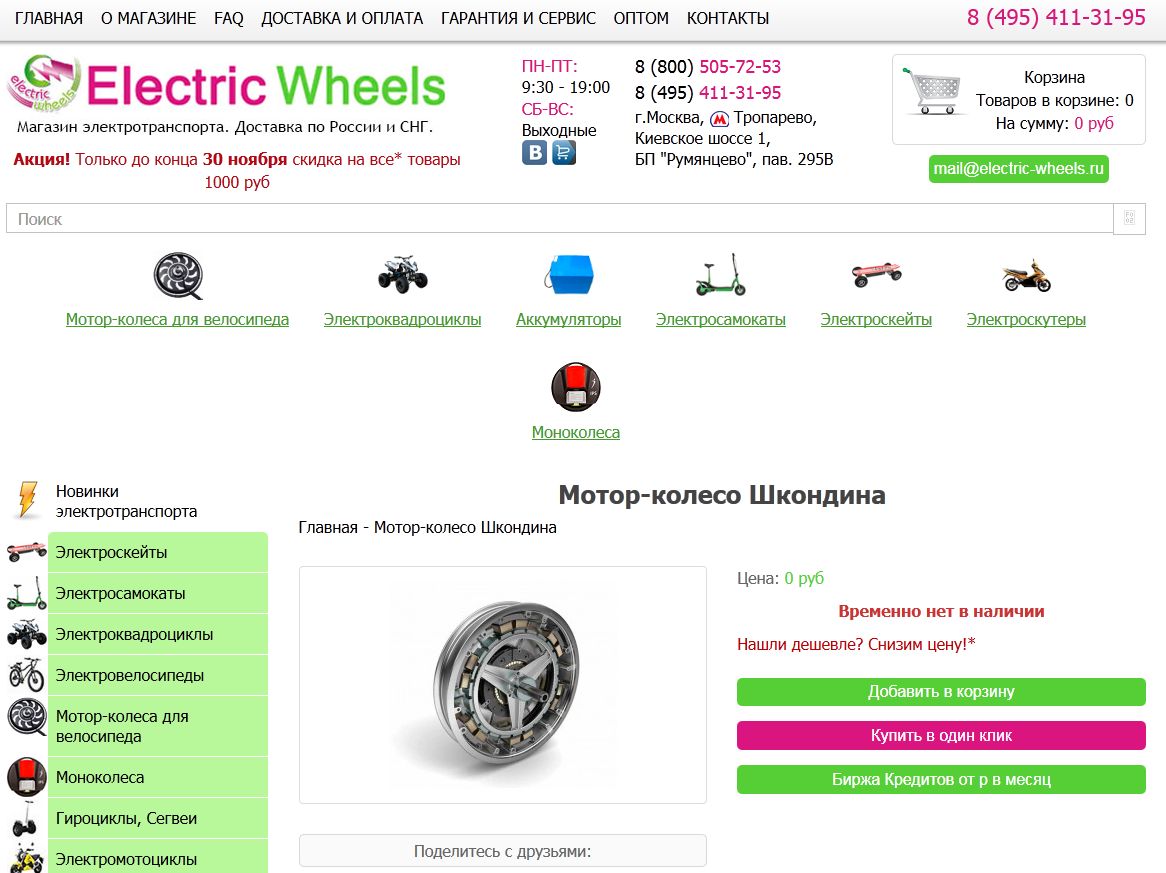Go to Доставка и оплата menu page
The width and height of the screenshot is (1166, 873).
[342, 19]
